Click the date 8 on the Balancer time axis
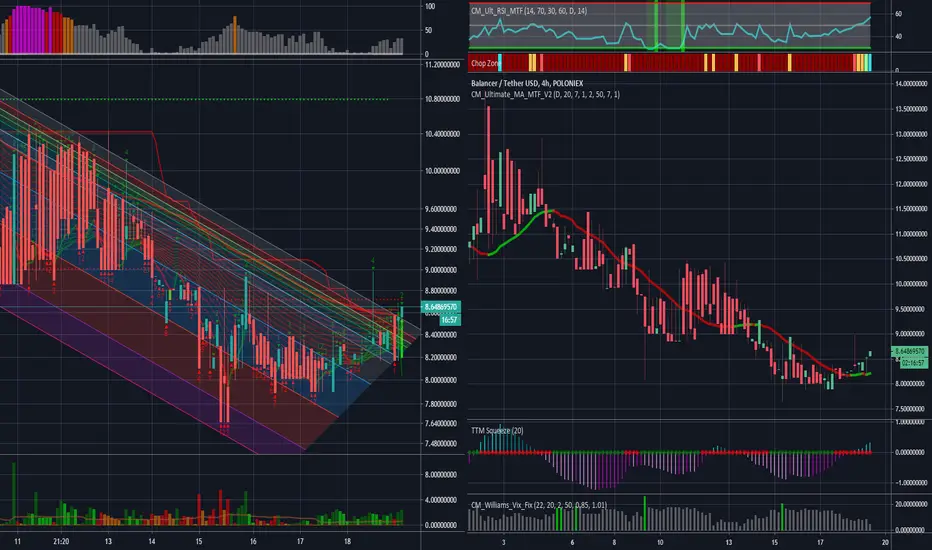 [614, 542]
